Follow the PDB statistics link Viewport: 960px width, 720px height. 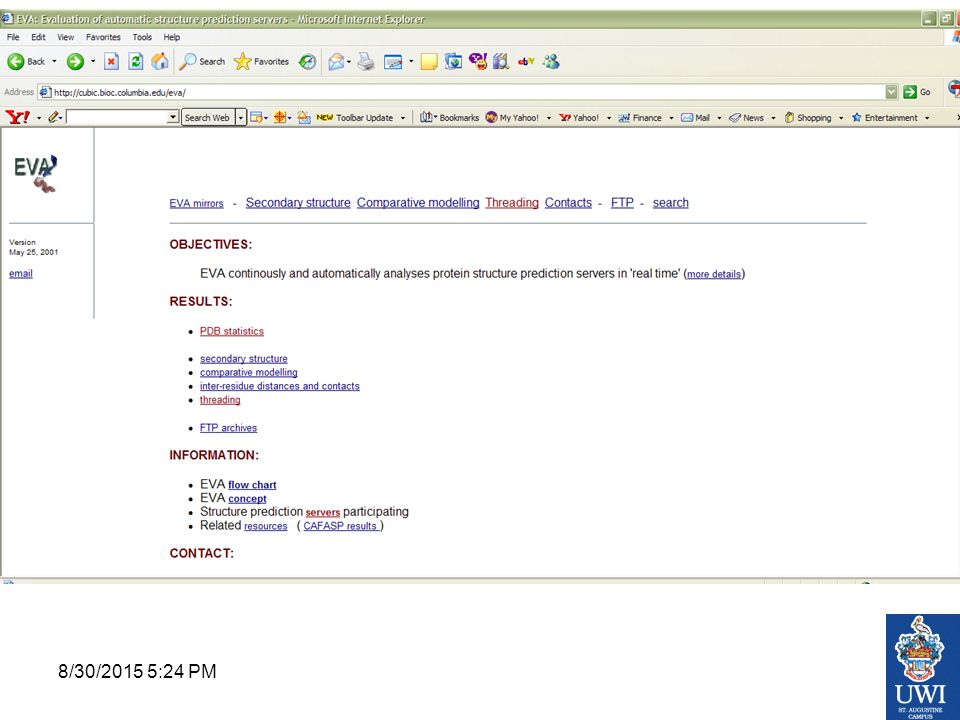click(x=231, y=331)
